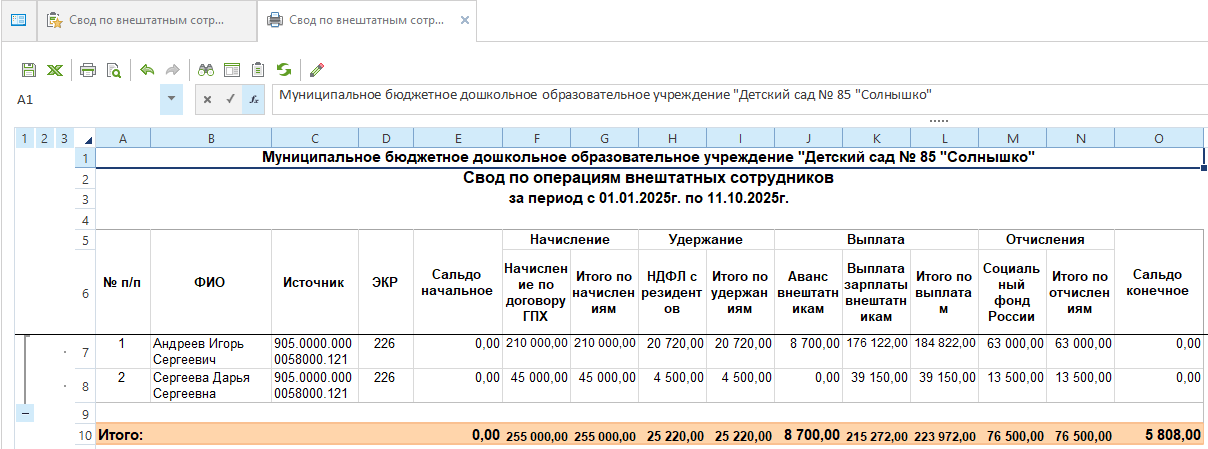The width and height of the screenshot is (1208, 449).
Task: Open the insert function fx button
Action: 254,99
